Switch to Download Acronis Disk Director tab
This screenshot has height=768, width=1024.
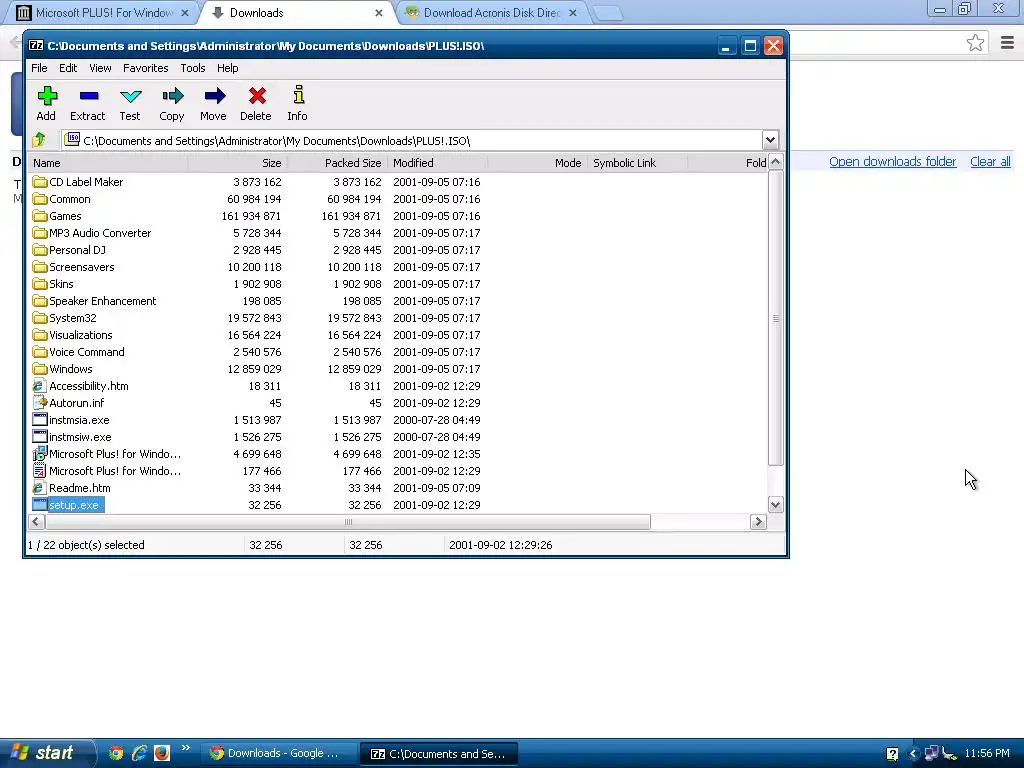(x=491, y=12)
